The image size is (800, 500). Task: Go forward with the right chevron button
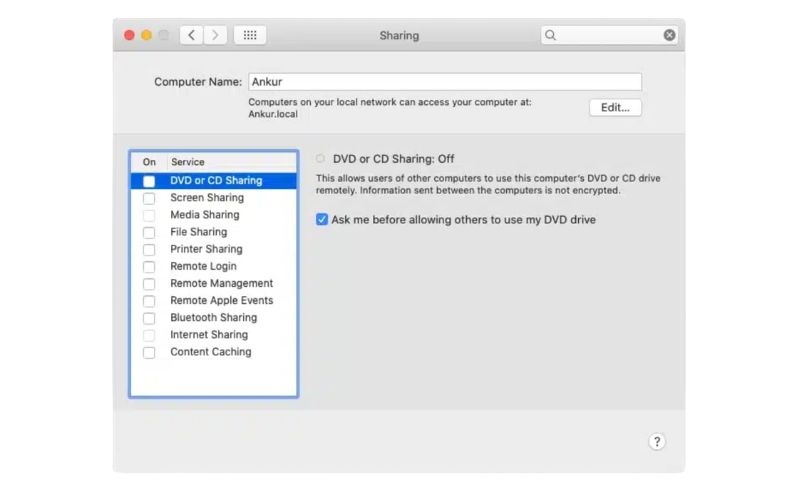coord(215,35)
